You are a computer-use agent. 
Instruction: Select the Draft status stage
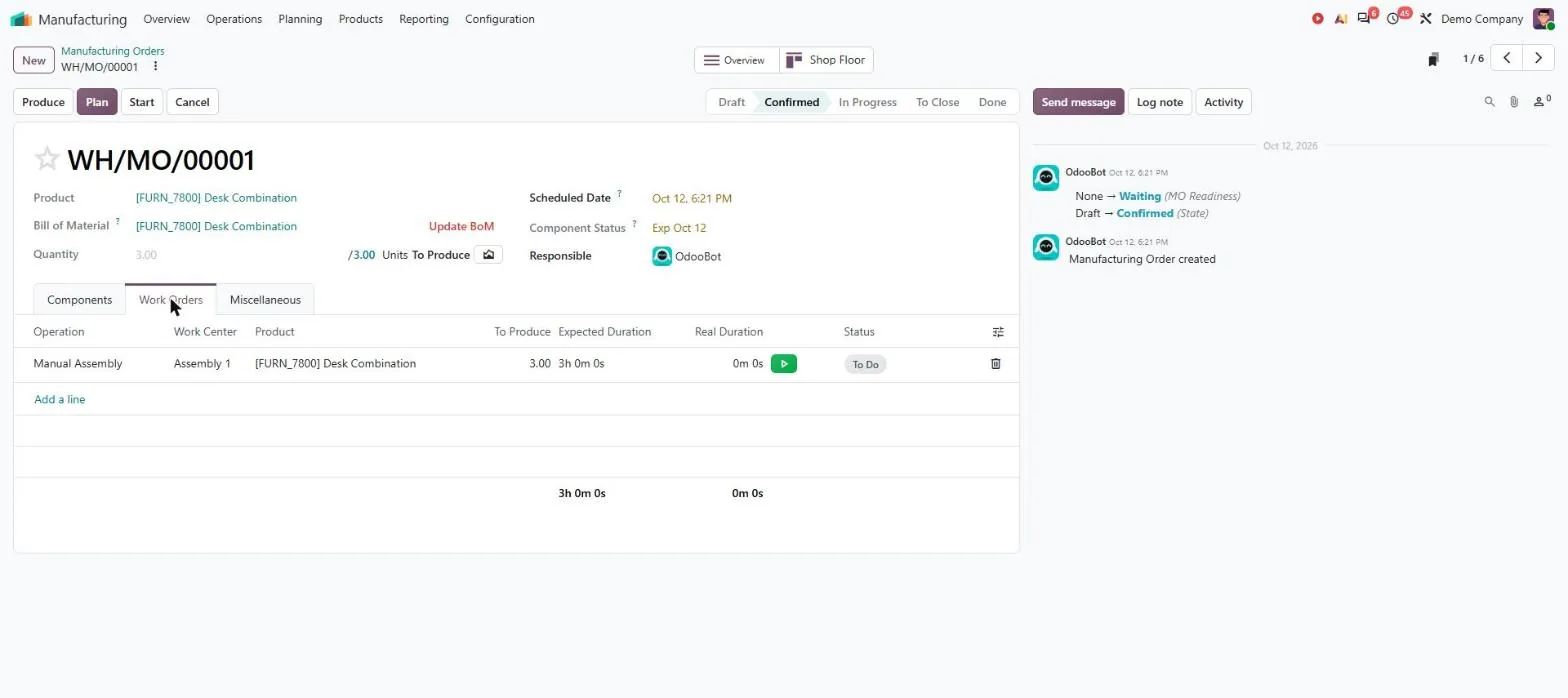[x=731, y=102]
